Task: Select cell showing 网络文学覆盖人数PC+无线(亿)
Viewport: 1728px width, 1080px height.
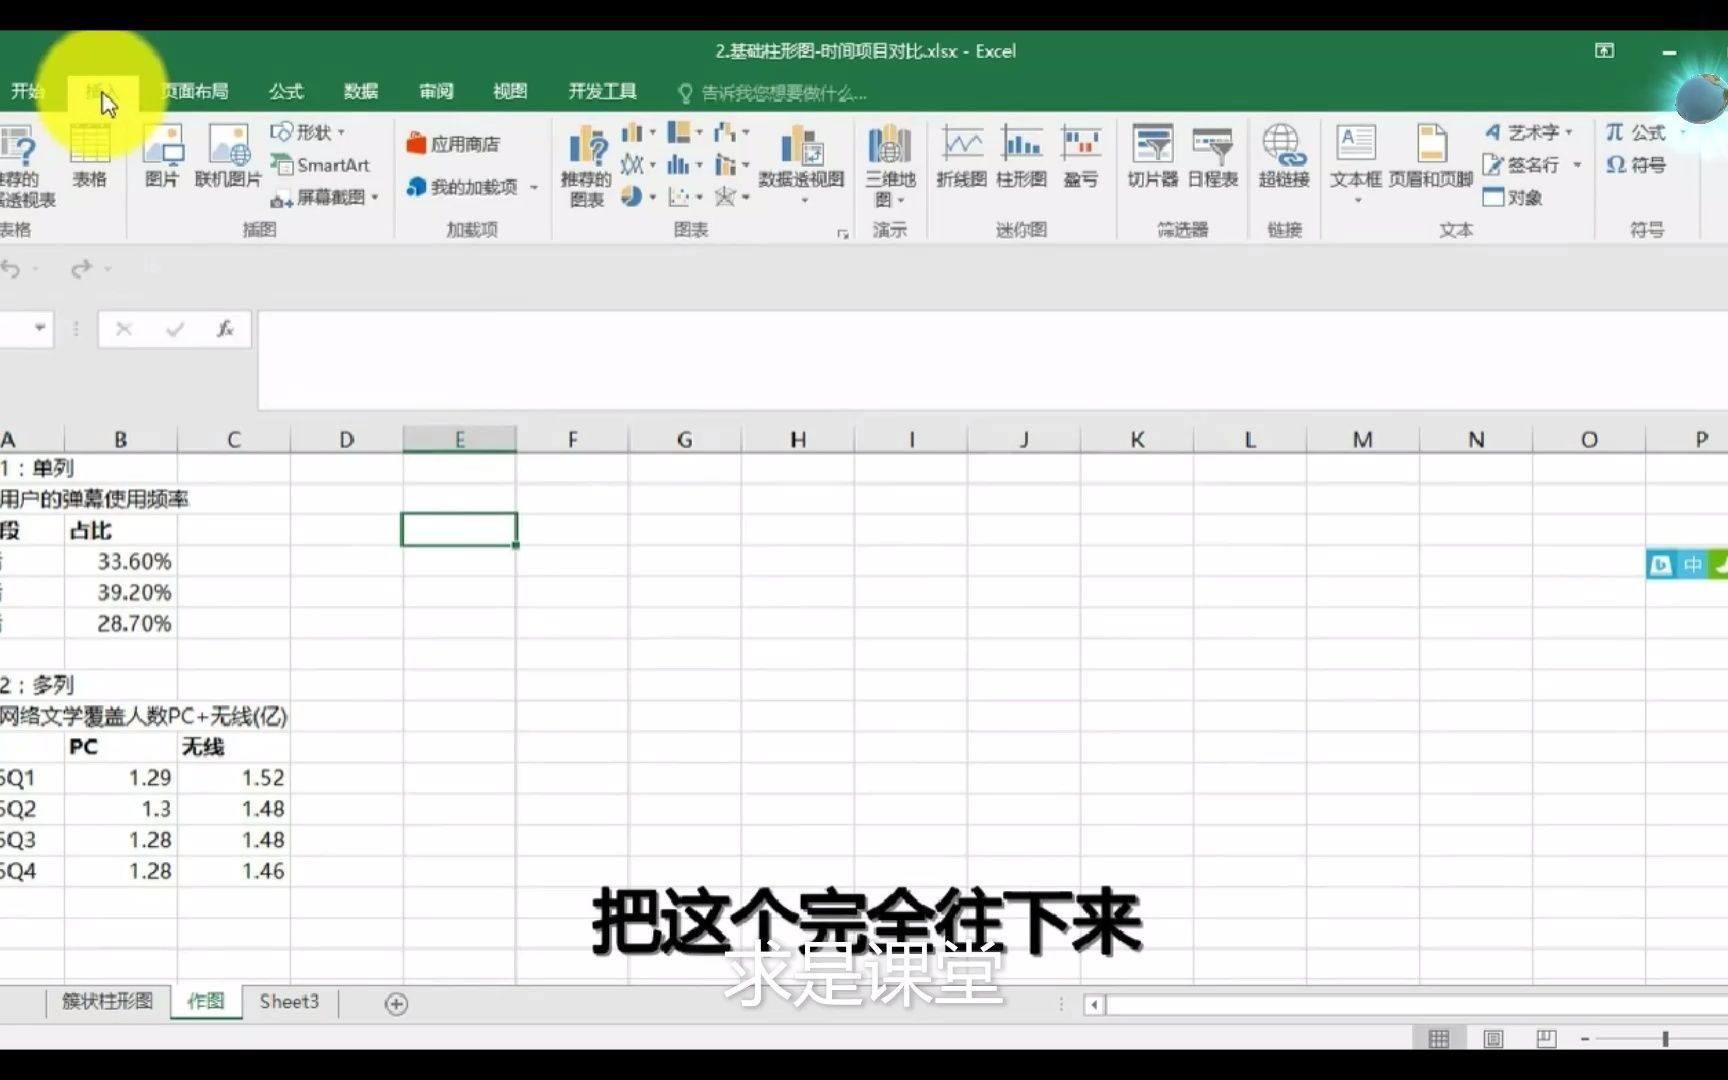Action: click(143, 716)
